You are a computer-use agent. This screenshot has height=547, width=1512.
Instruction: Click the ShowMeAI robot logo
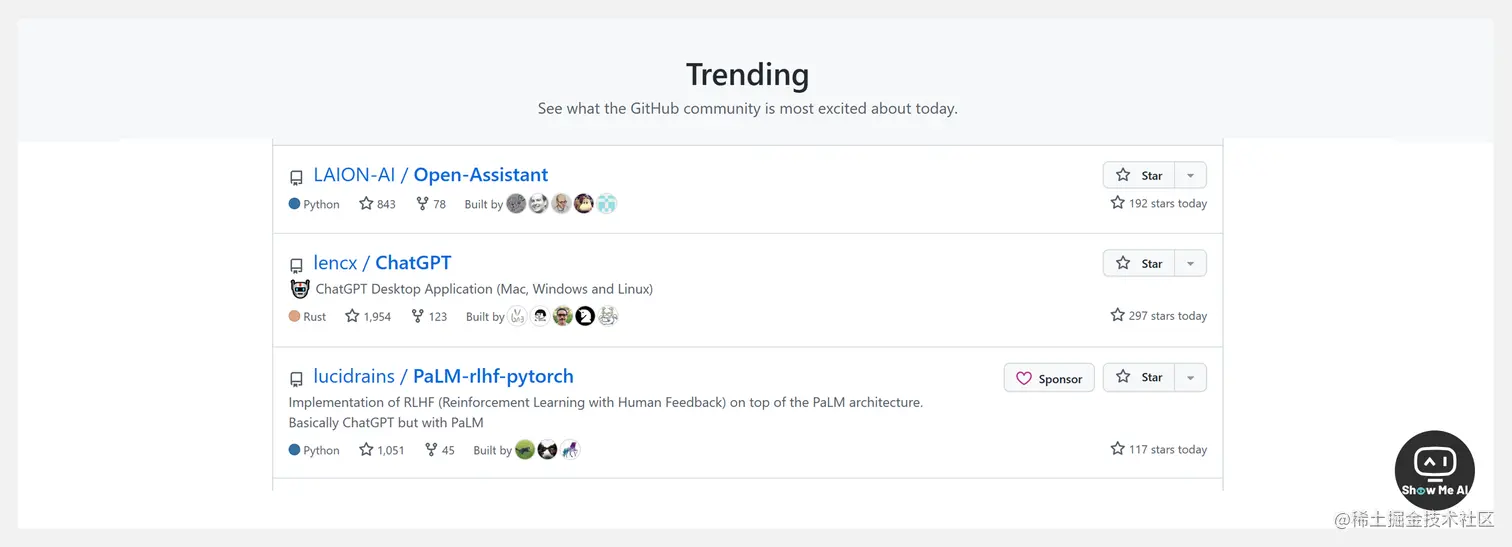click(x=1434, y=469)
